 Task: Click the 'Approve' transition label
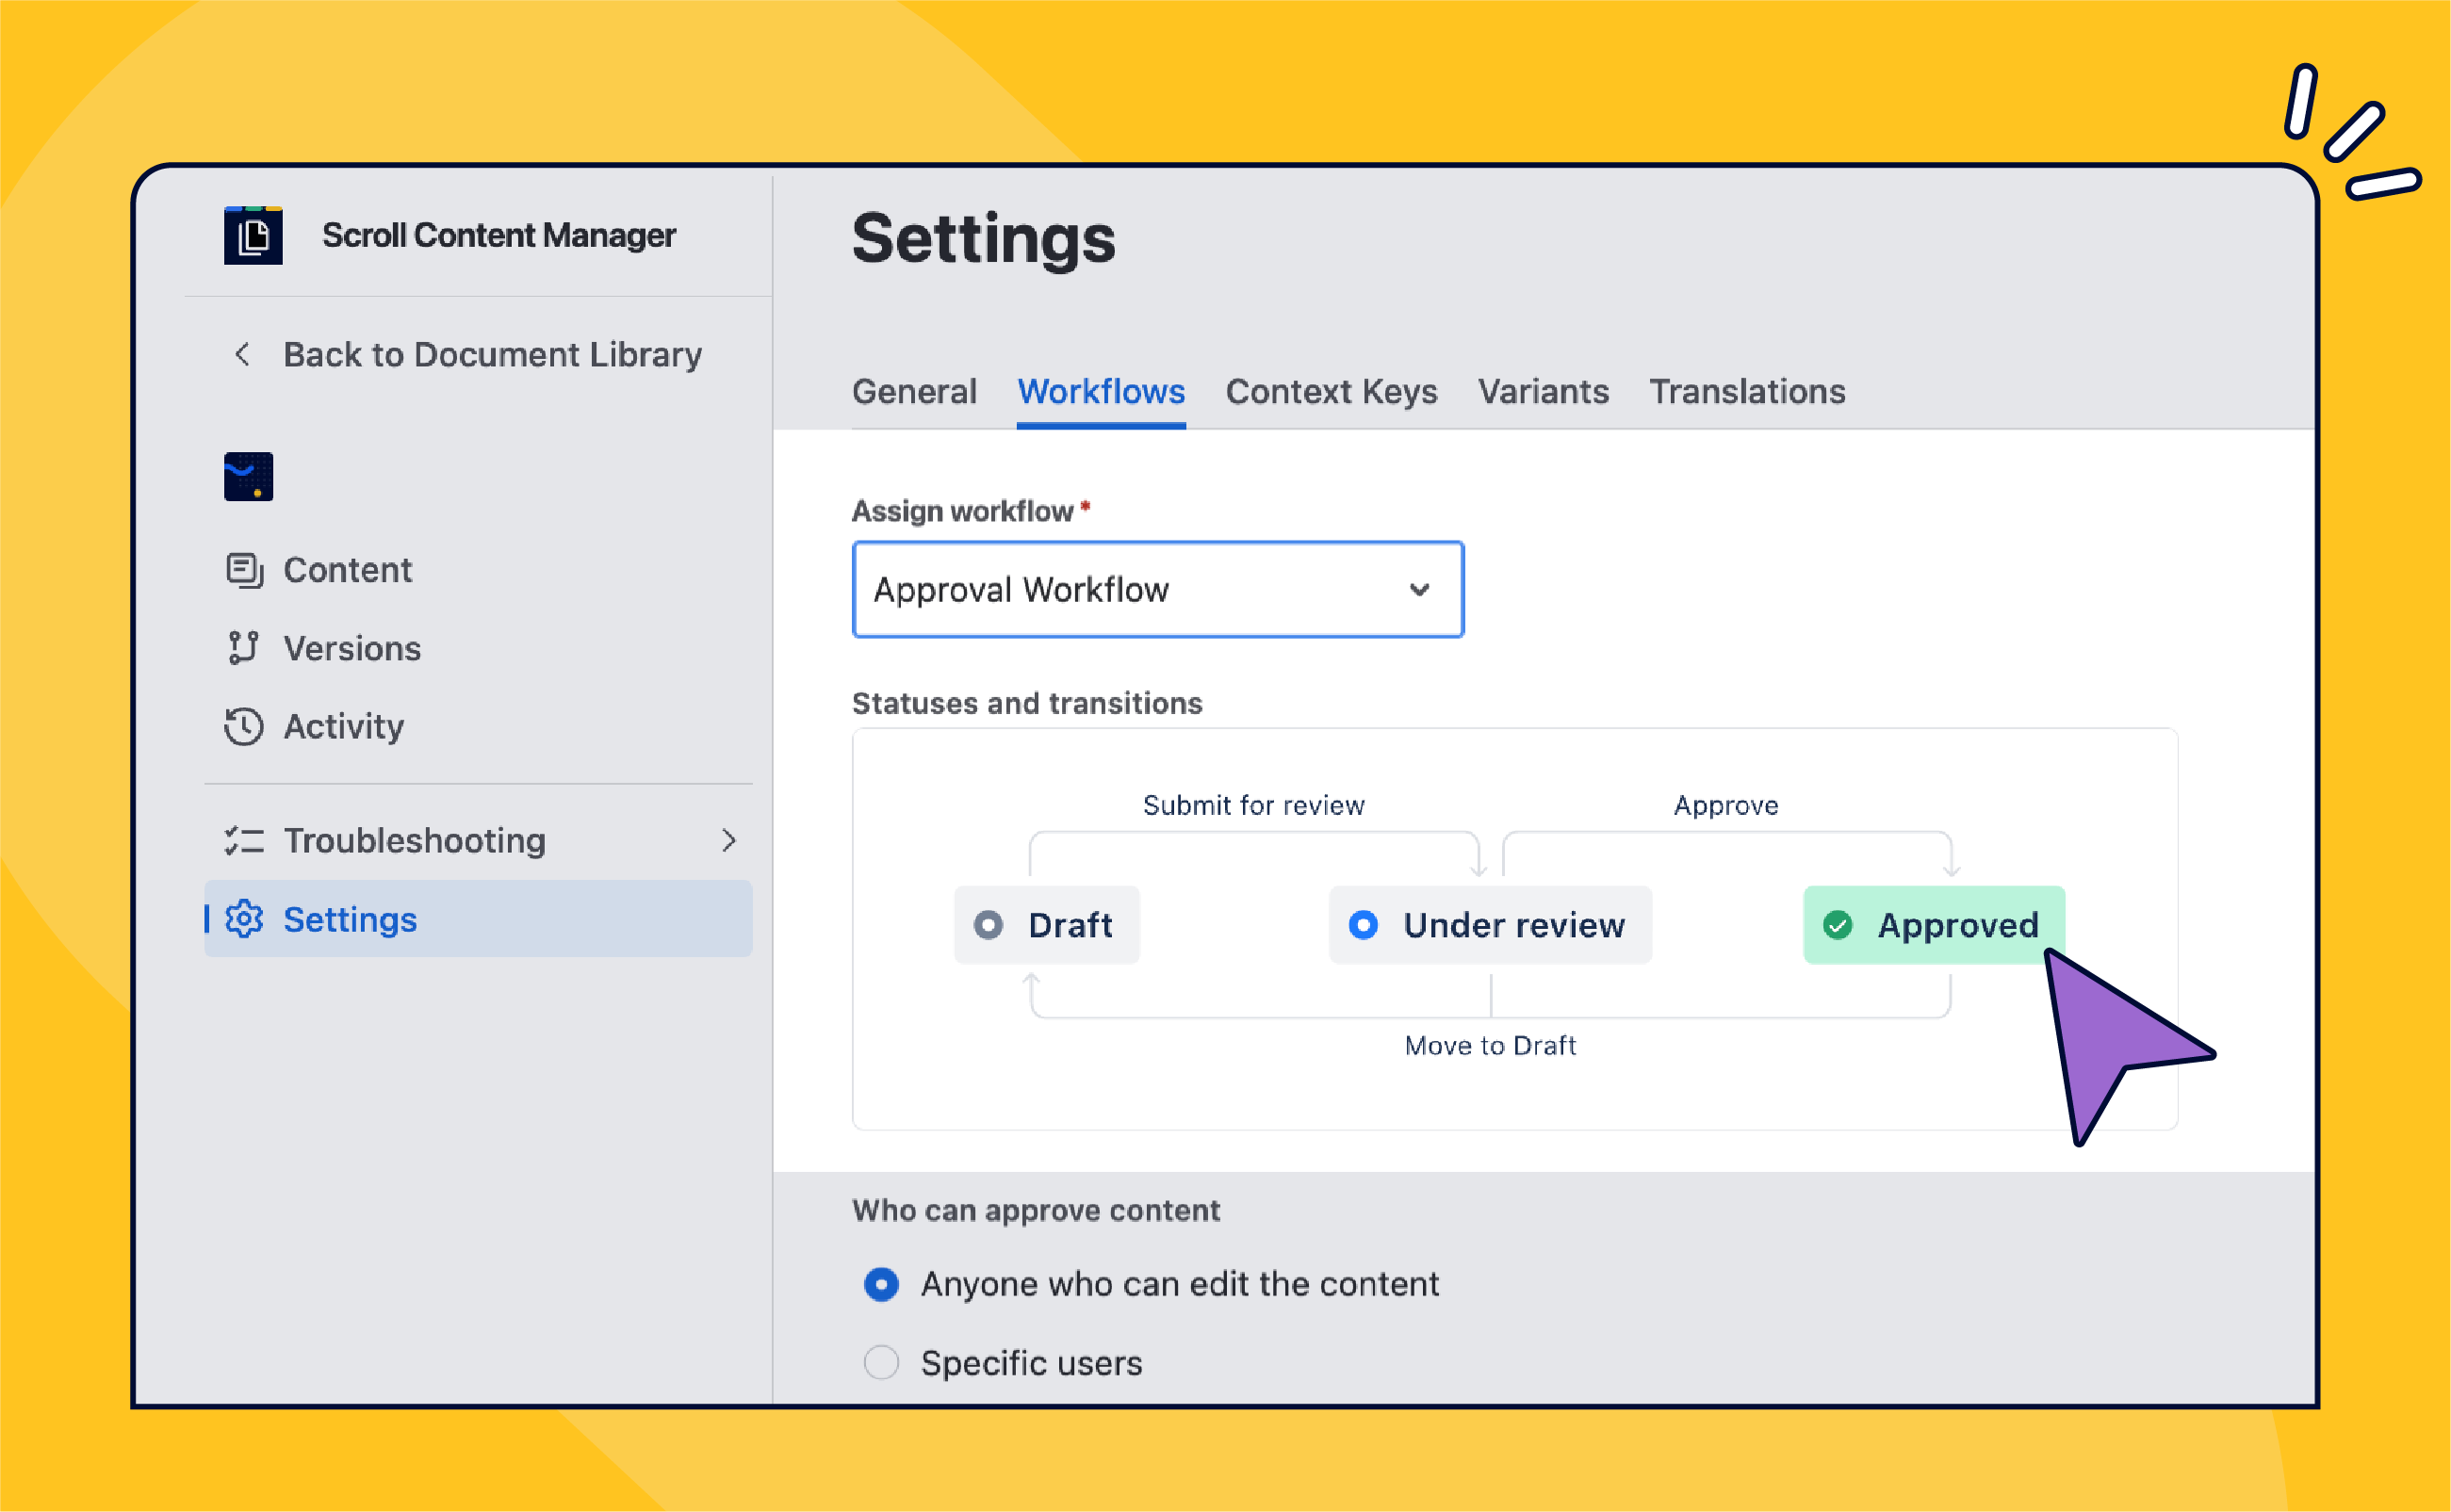pyautogui.click(x=1726, y=805)
